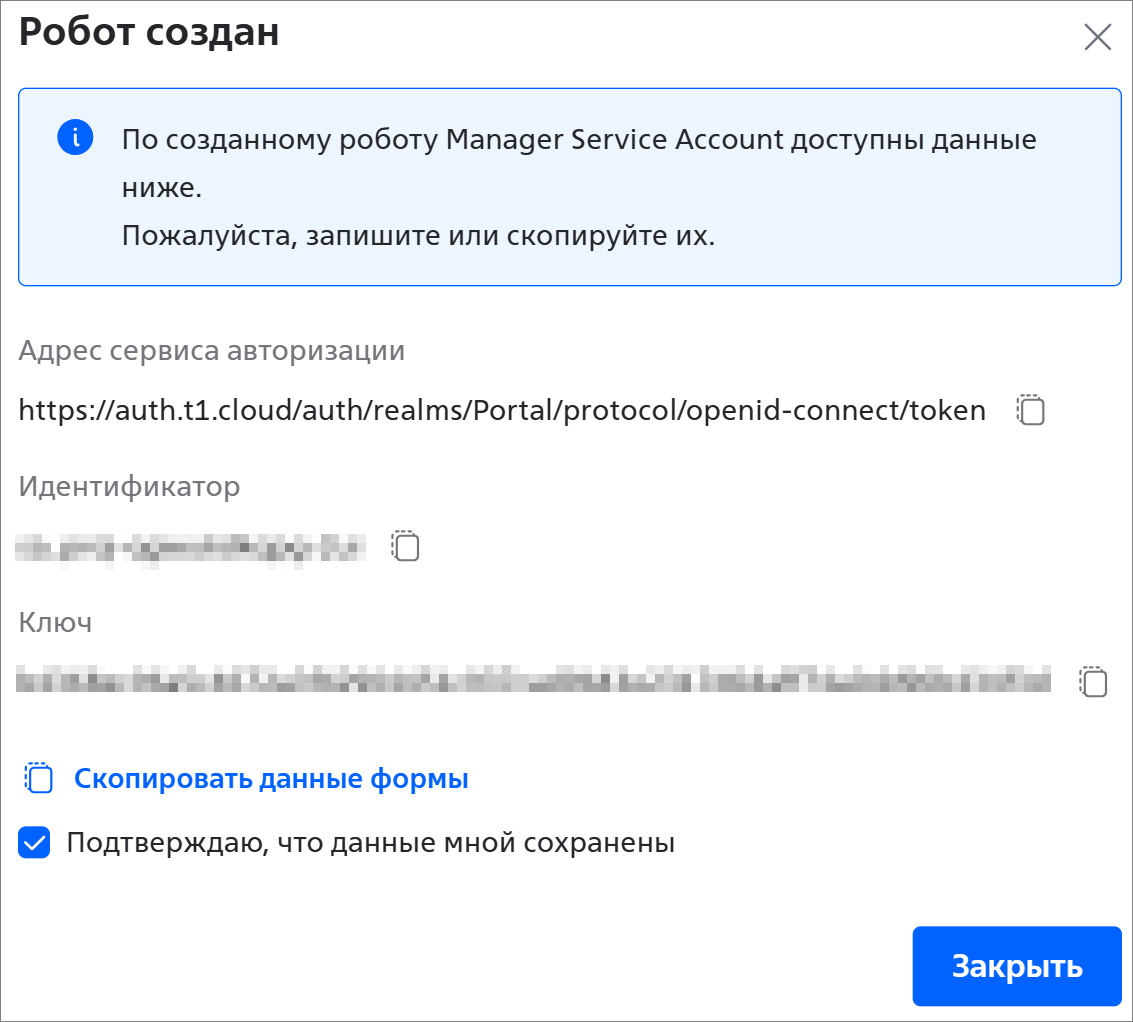
Task: Uncheck the data-saved confirmation checkbox
Action: tap(34, 843)
